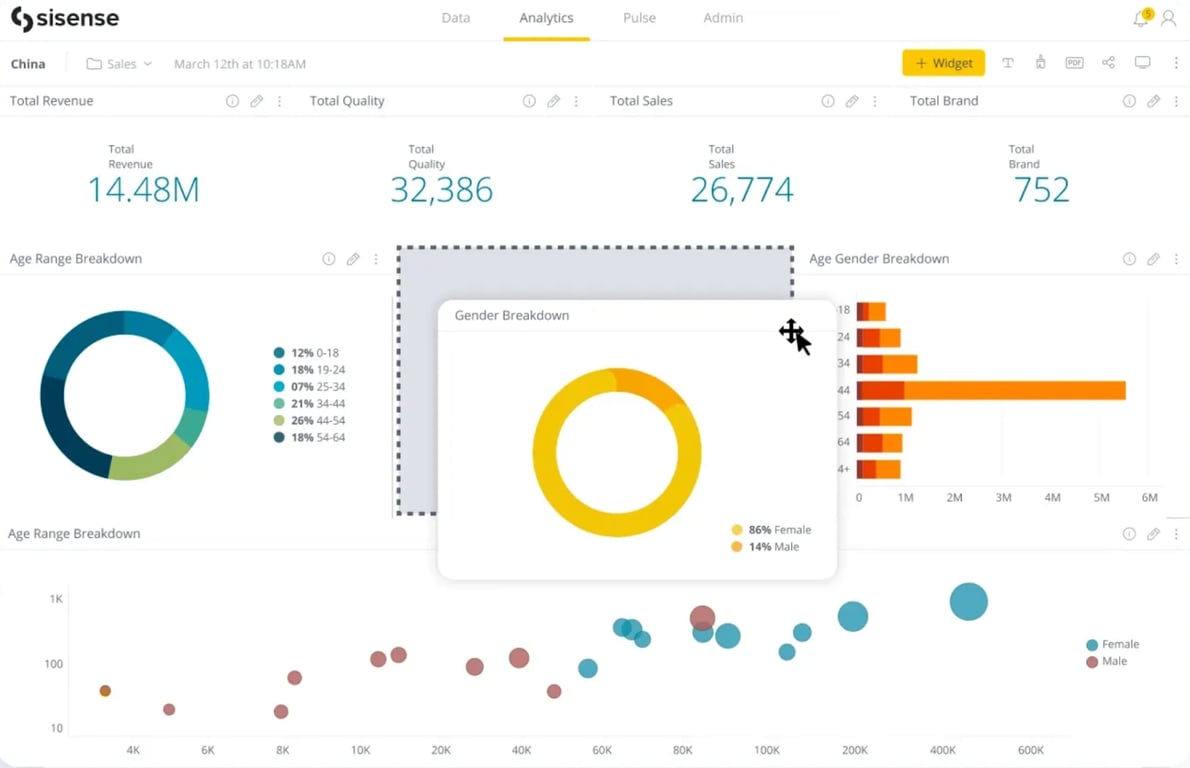
Task: Show info for the bubble chart widget
Action: tap(1129, 534)
